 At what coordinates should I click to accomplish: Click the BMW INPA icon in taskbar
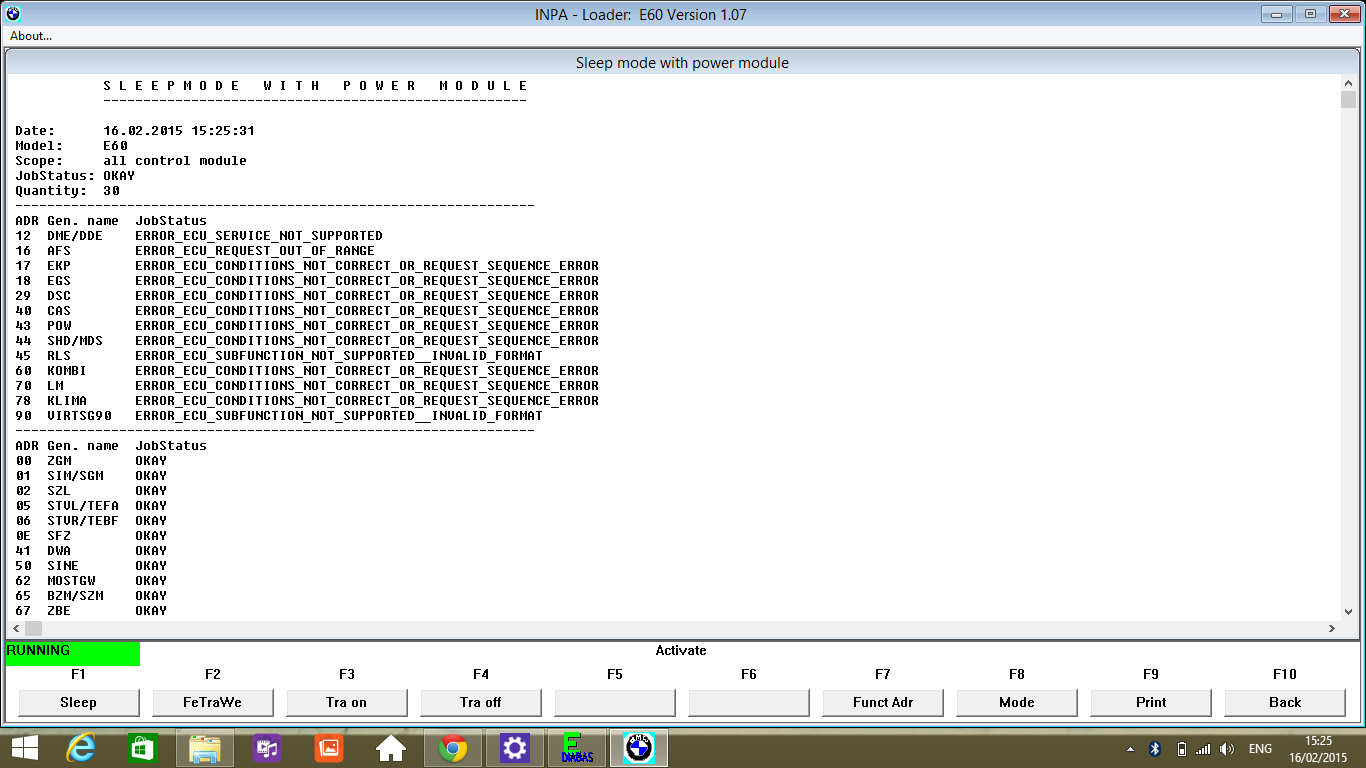click(639, 748)
